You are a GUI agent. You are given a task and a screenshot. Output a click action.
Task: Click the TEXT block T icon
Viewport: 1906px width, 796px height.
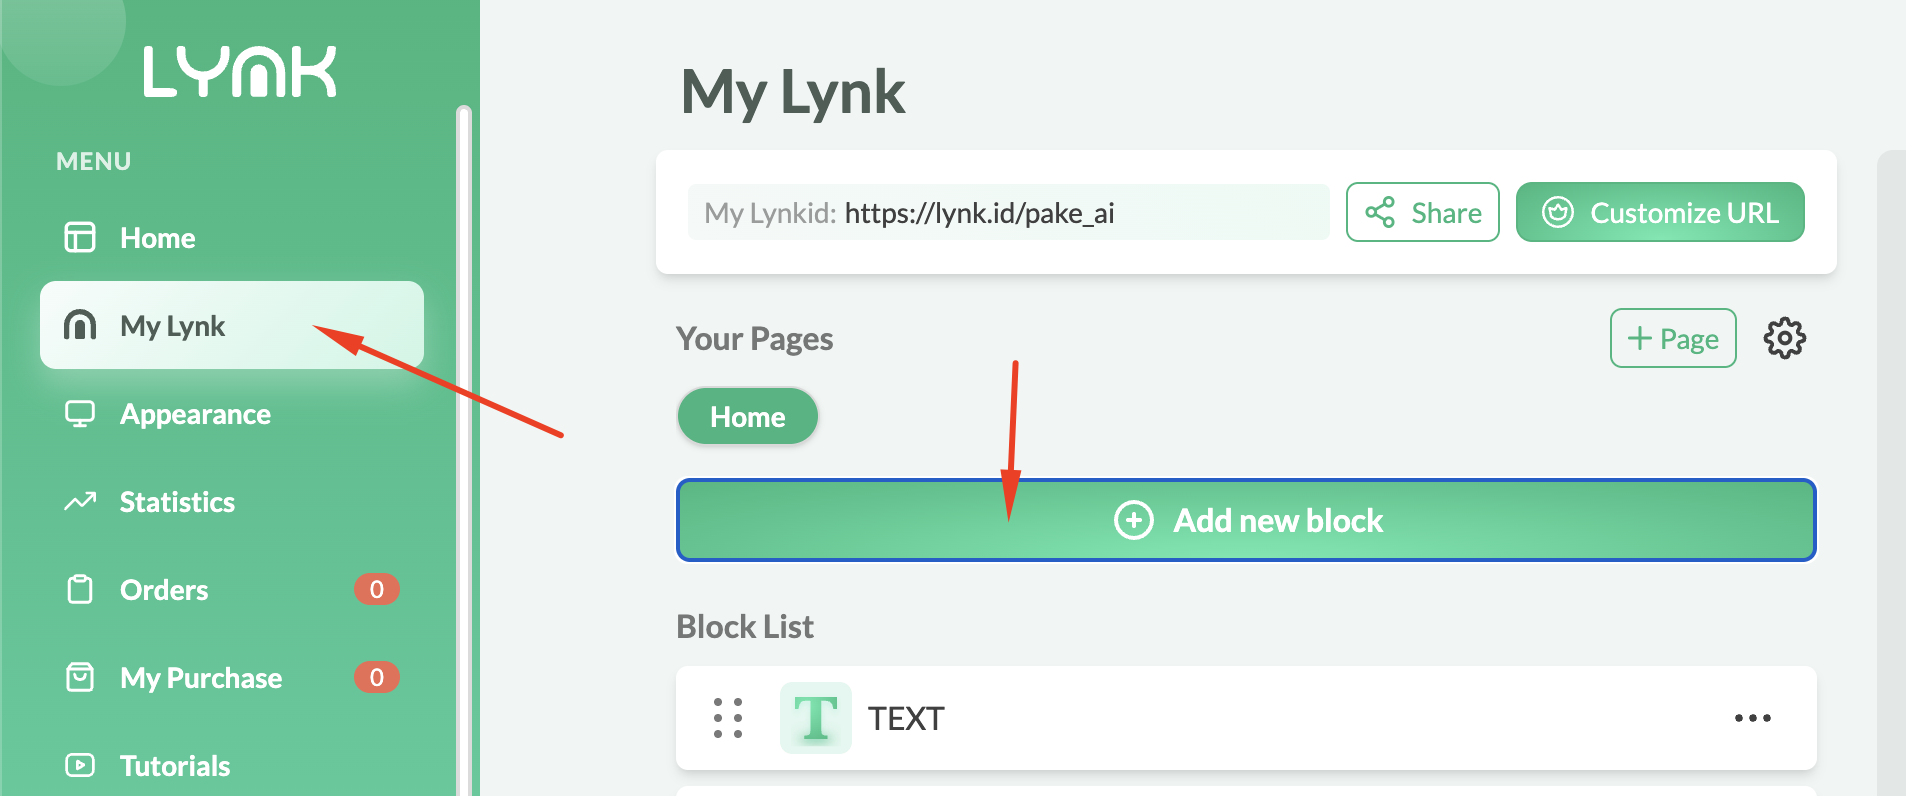(x=815, y=718)
